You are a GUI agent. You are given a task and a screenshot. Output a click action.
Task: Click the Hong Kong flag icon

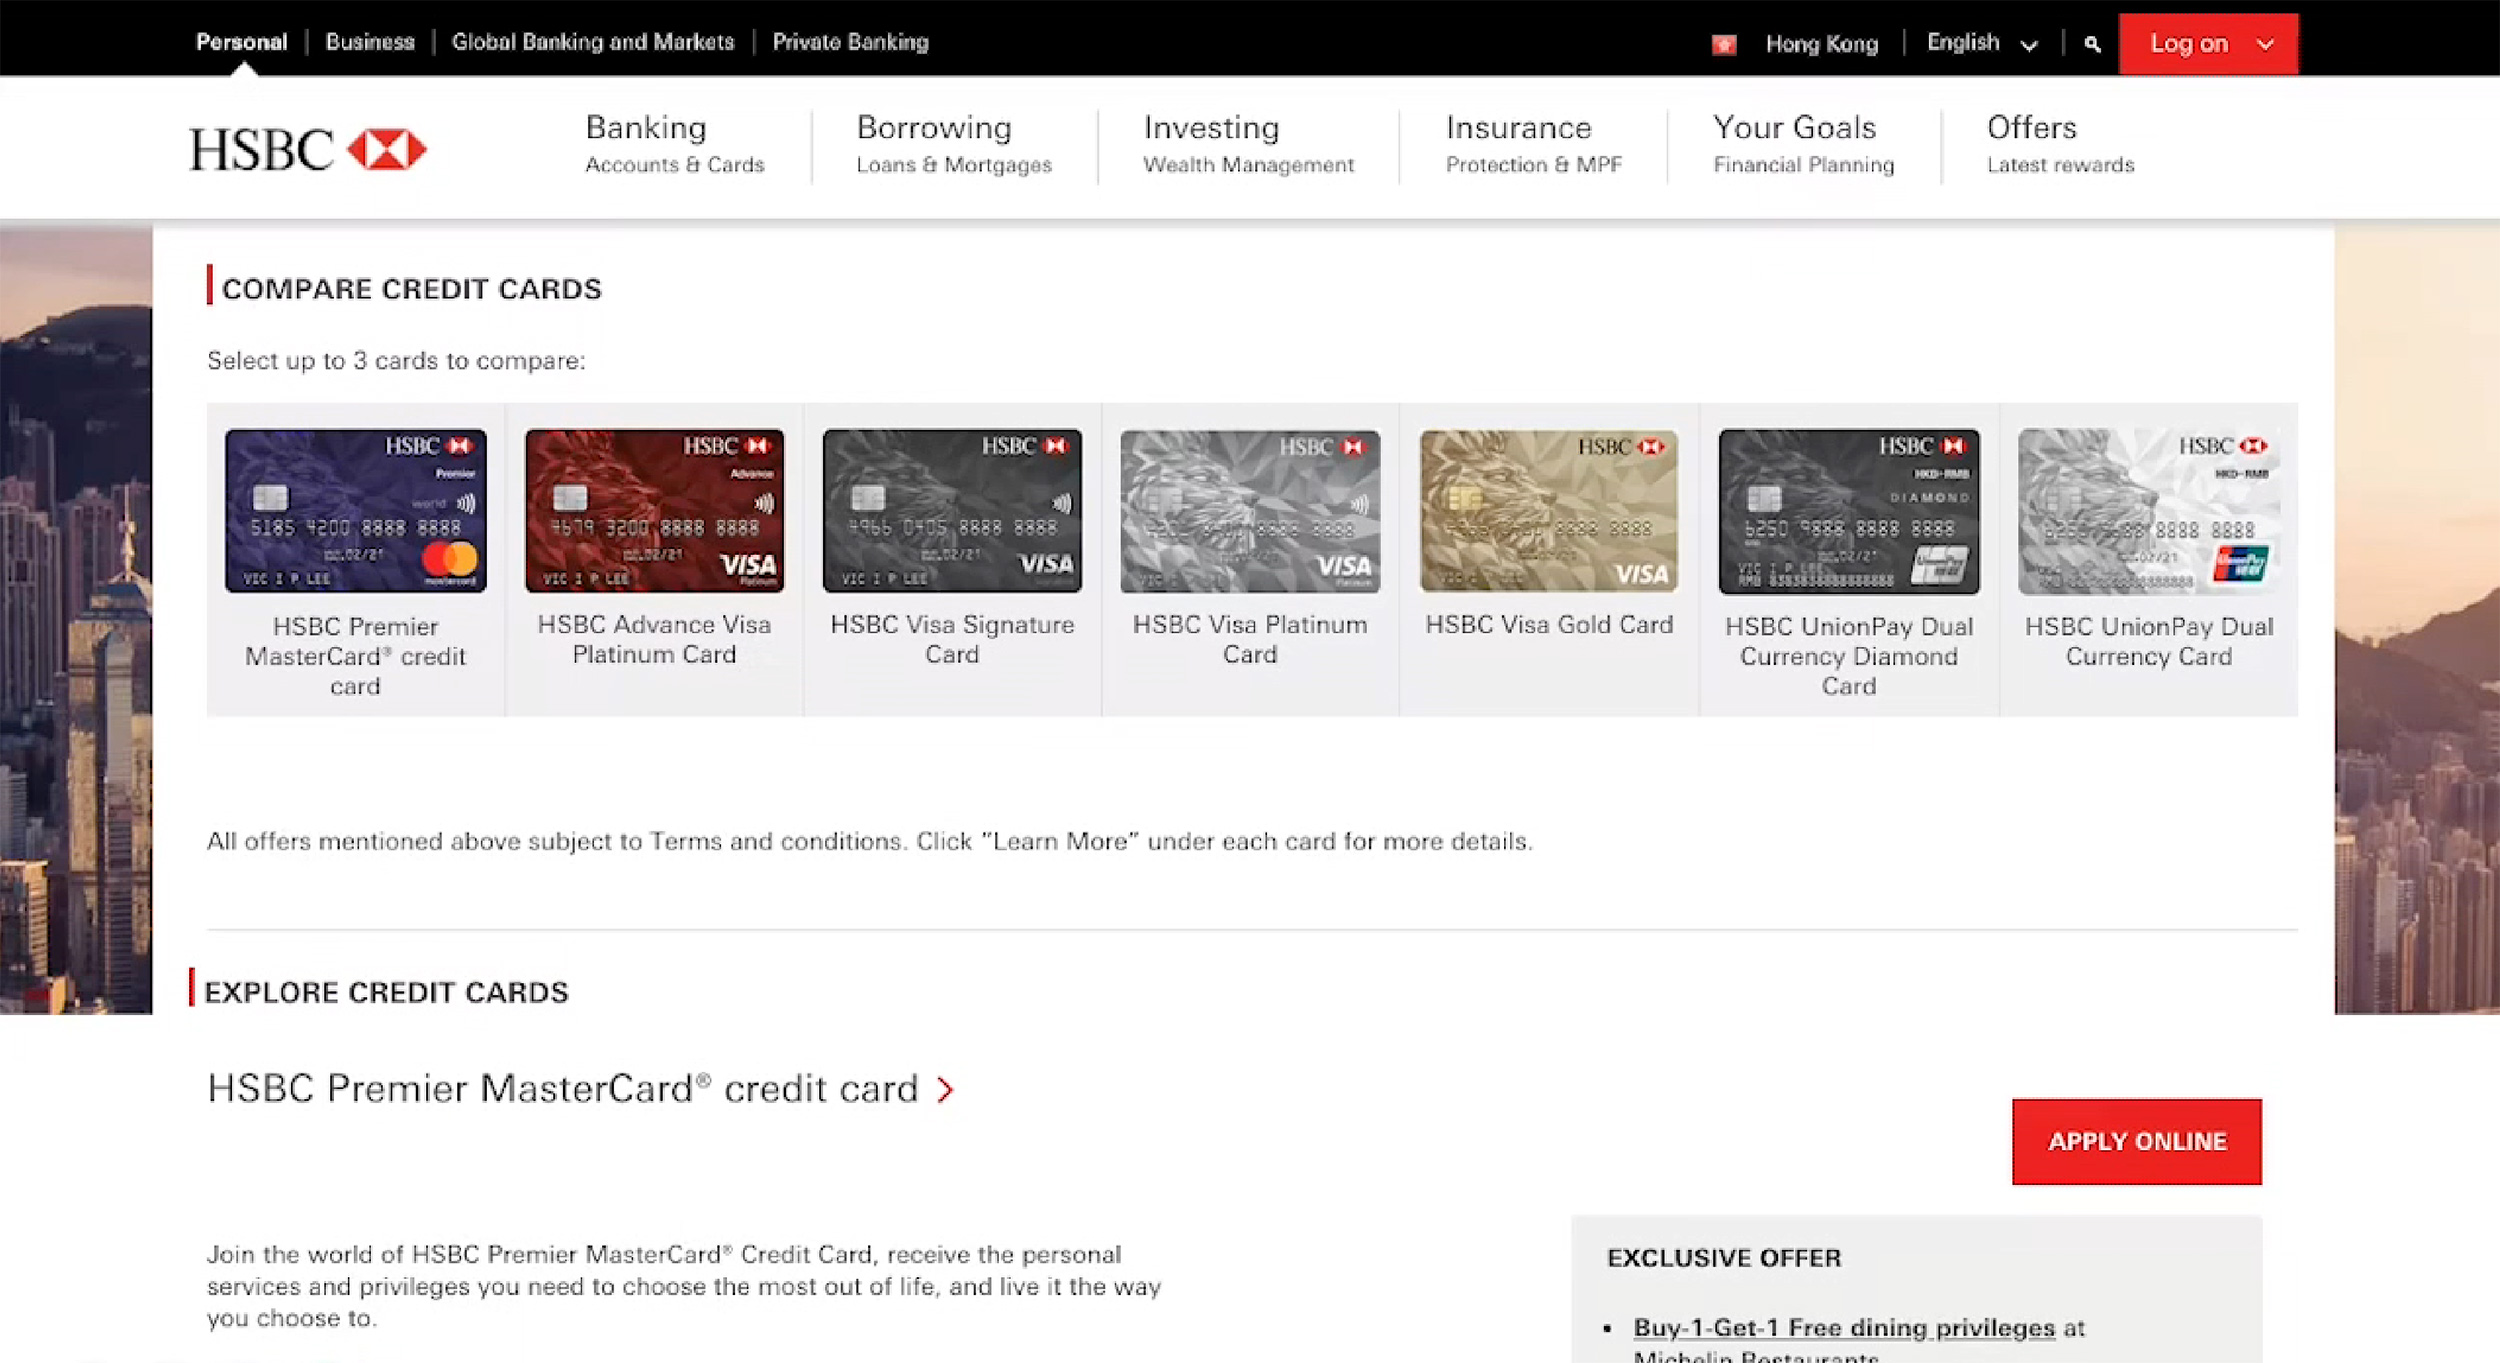pos(1724,43)
